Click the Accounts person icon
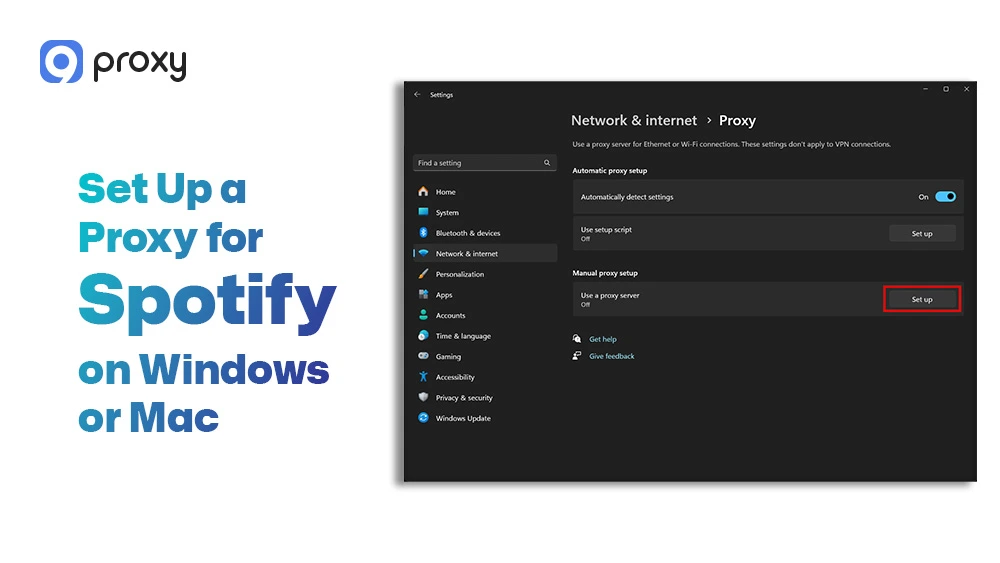This screenshot has height=563, width=1000. click(423, 315)
